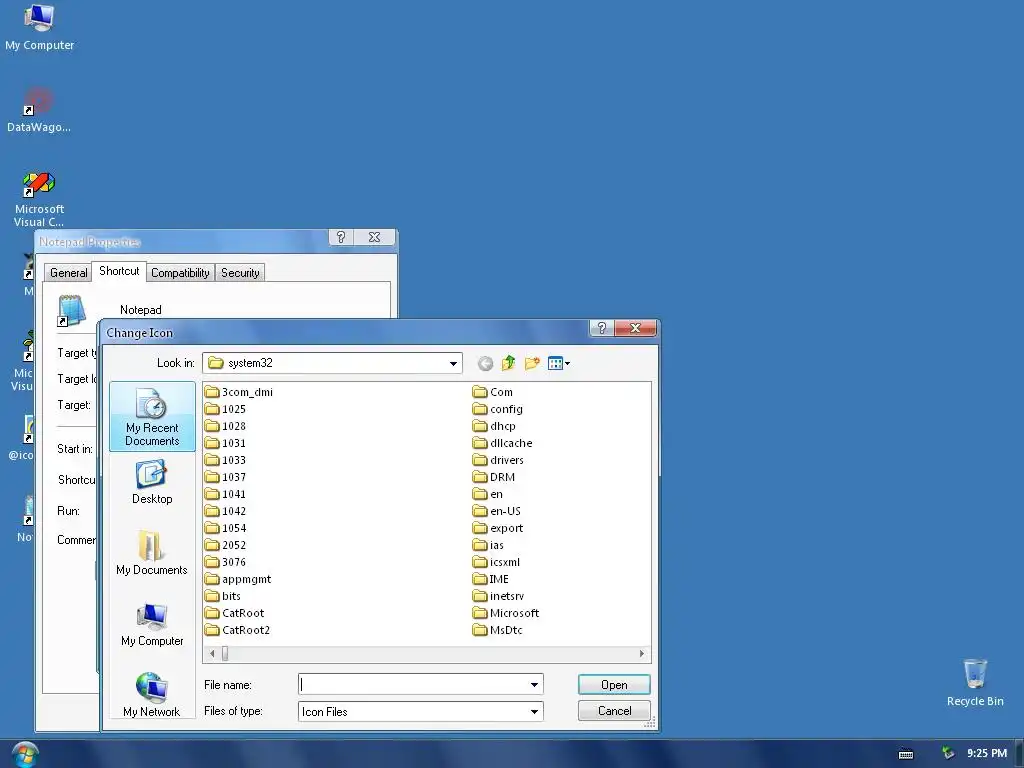Click the Go Back arrow icon in Change Icon dialog
This screenshot has height=768, width=1024.
pyautogui.click(x=485, y=363)
